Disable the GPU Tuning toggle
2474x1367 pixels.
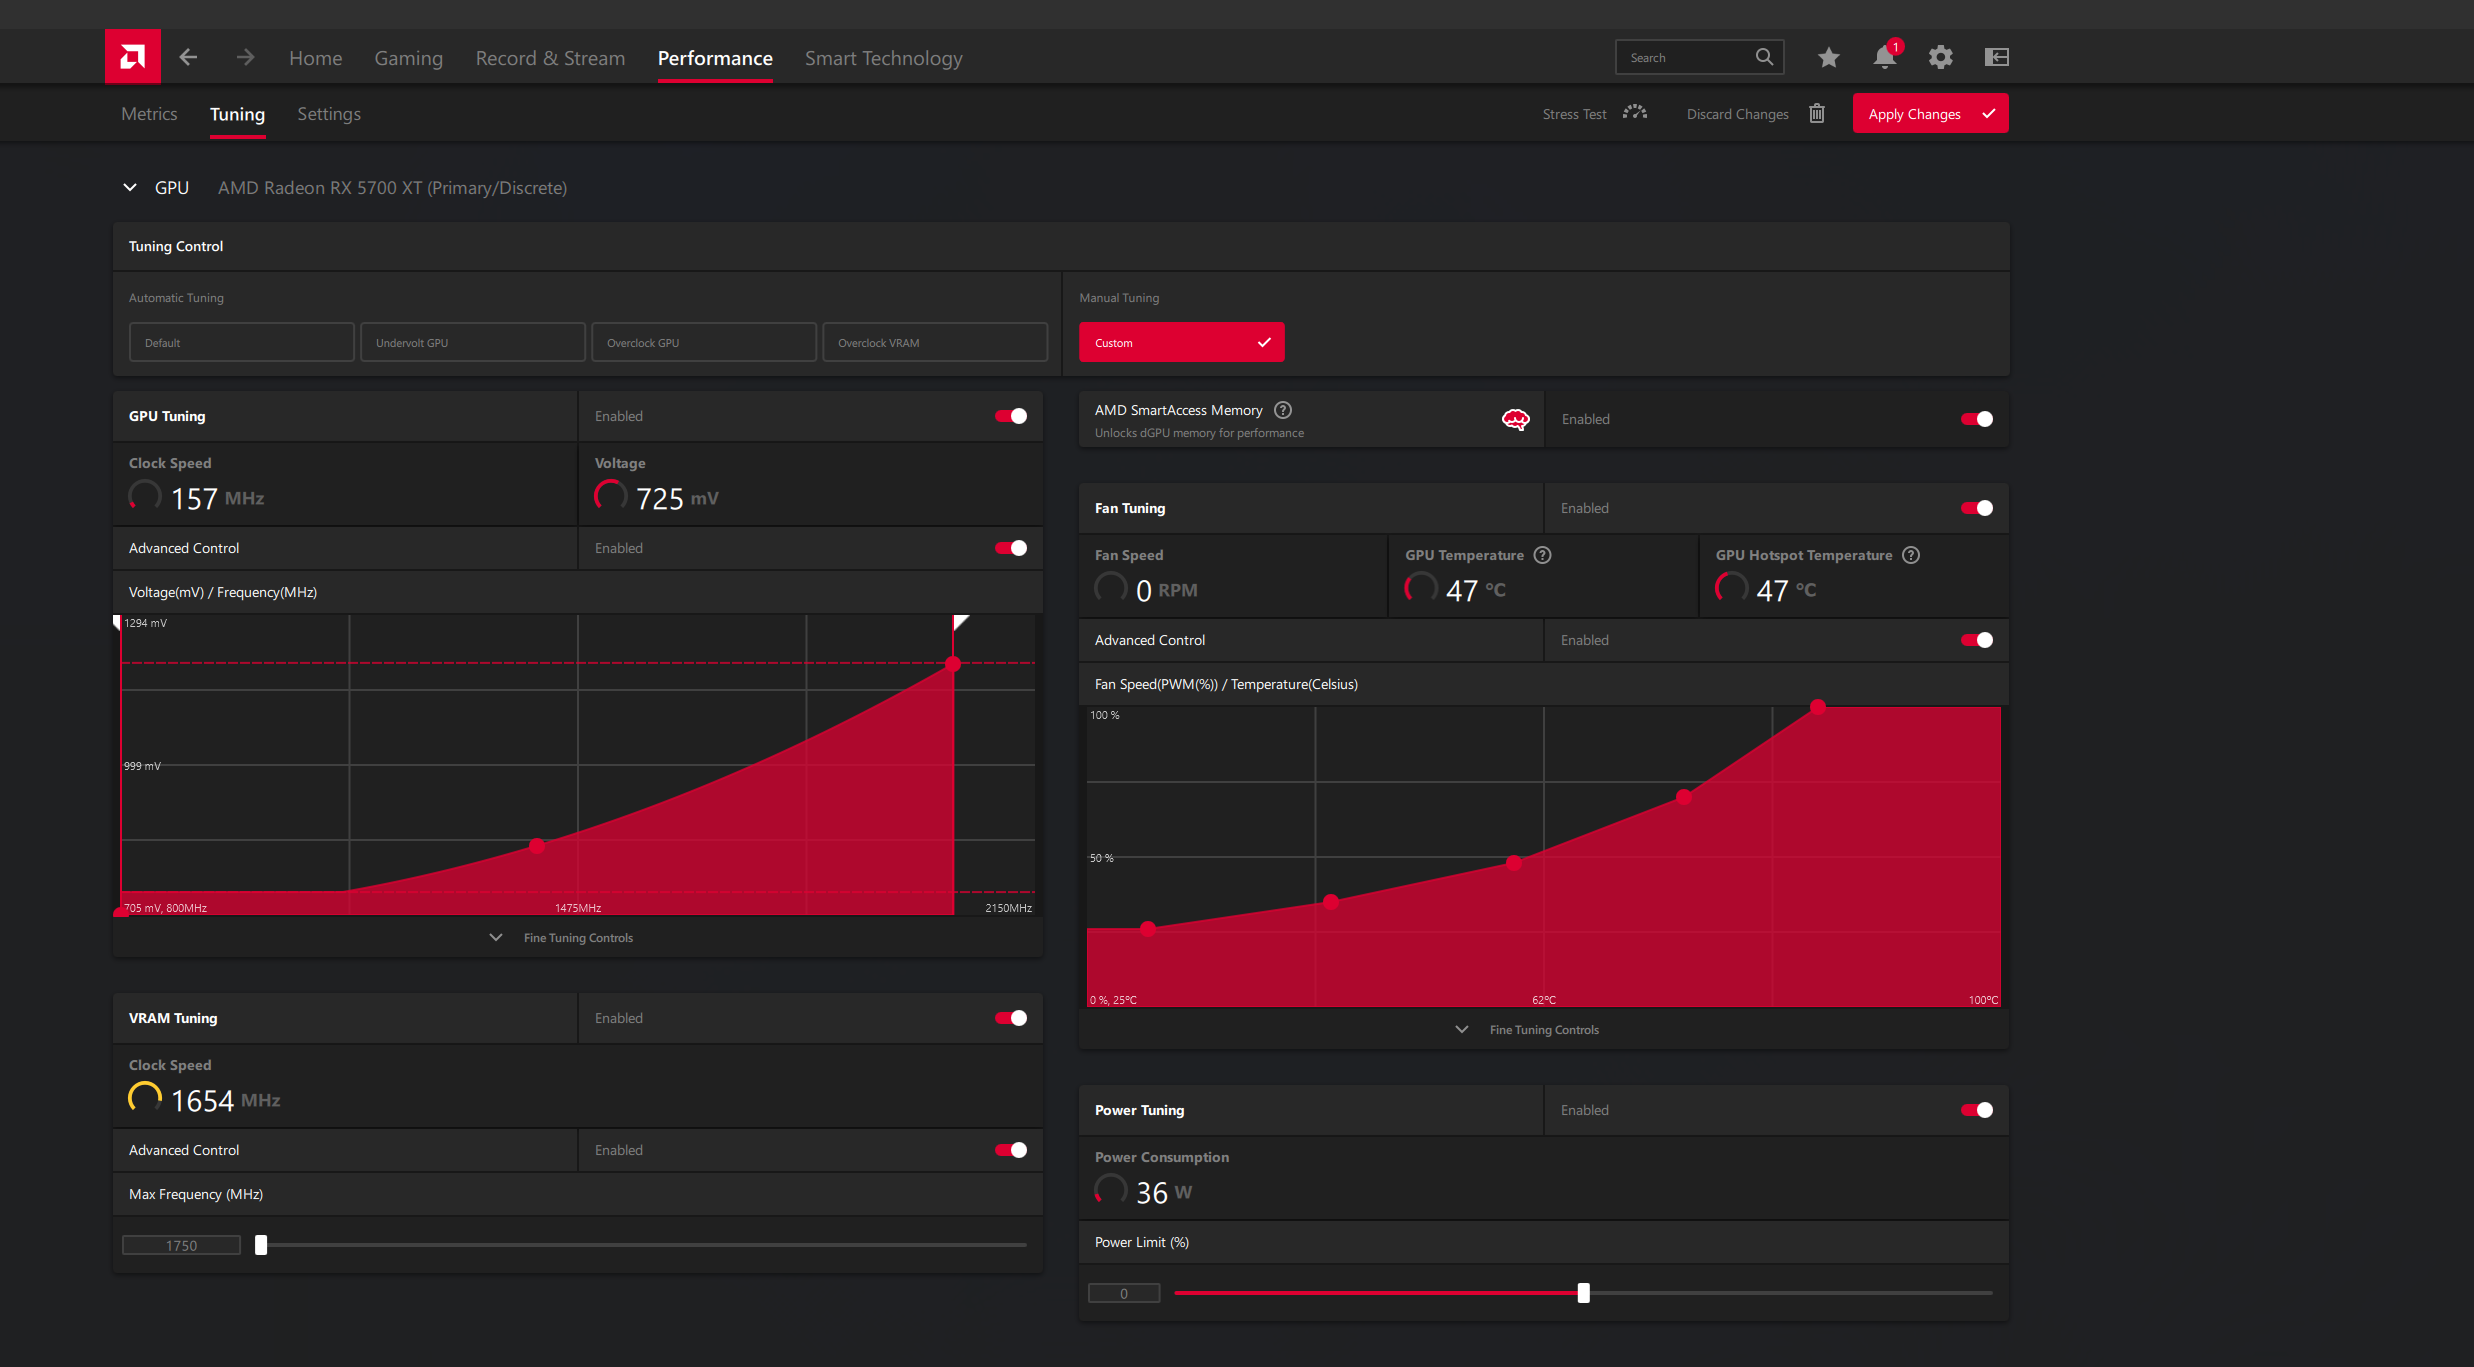click(x=1010, y=416)
